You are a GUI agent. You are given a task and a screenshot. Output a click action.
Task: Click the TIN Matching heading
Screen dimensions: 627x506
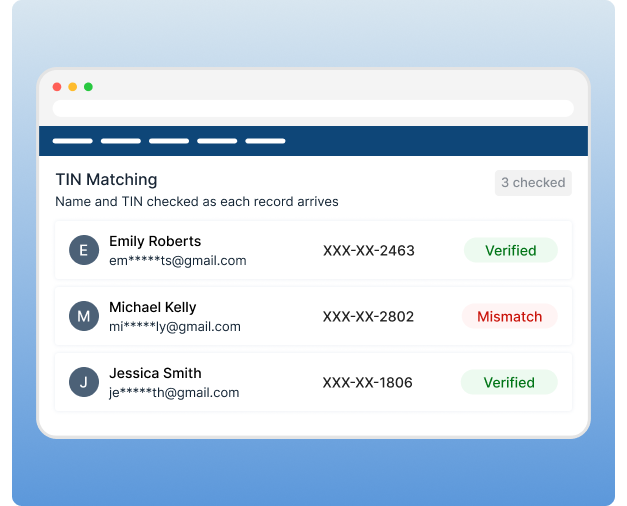click(106, 180)
